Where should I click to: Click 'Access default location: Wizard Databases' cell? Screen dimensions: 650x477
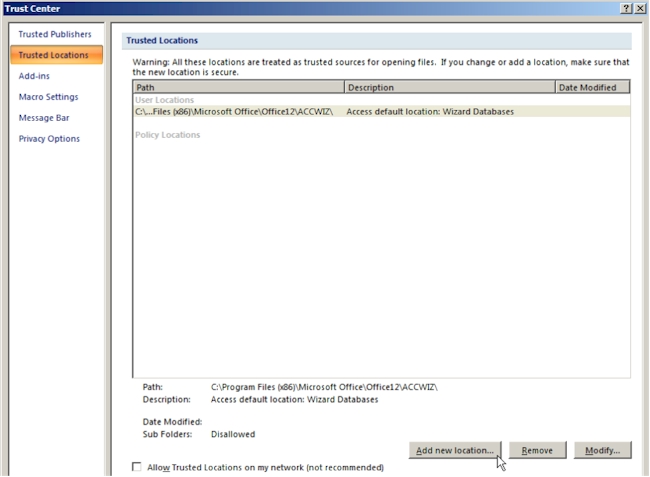pos(430,111)
